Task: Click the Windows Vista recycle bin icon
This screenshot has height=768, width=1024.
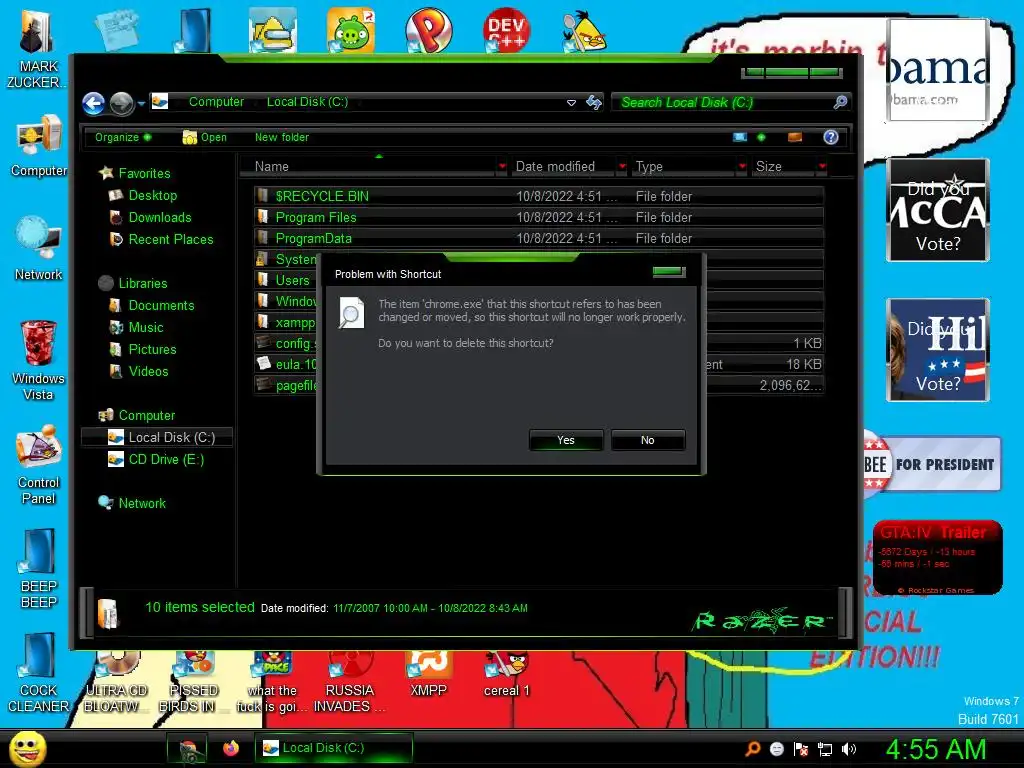Action: [x=38, y=360]
